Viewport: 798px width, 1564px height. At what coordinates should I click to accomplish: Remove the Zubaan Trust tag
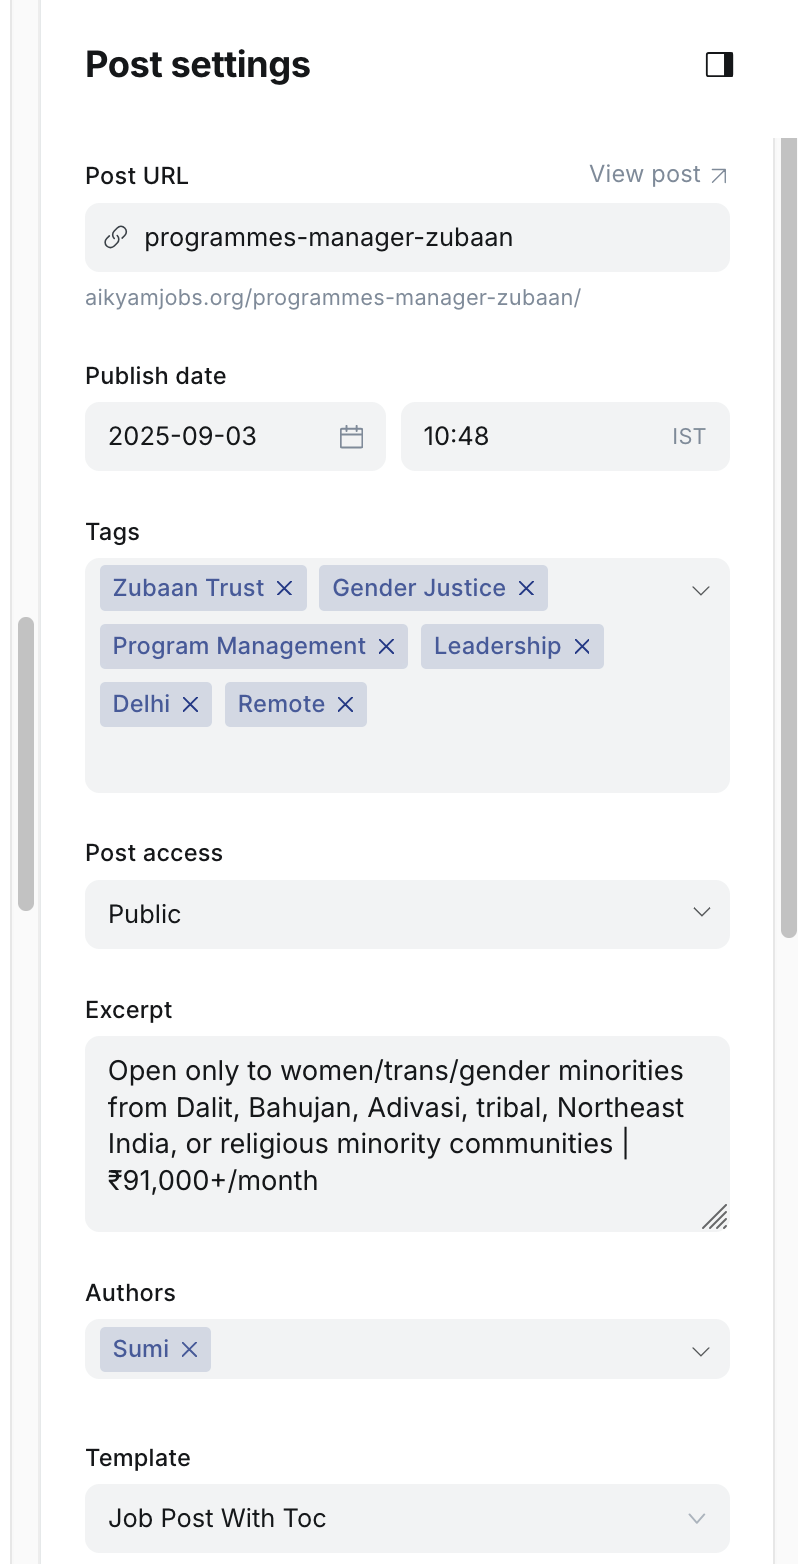(286, 588)
